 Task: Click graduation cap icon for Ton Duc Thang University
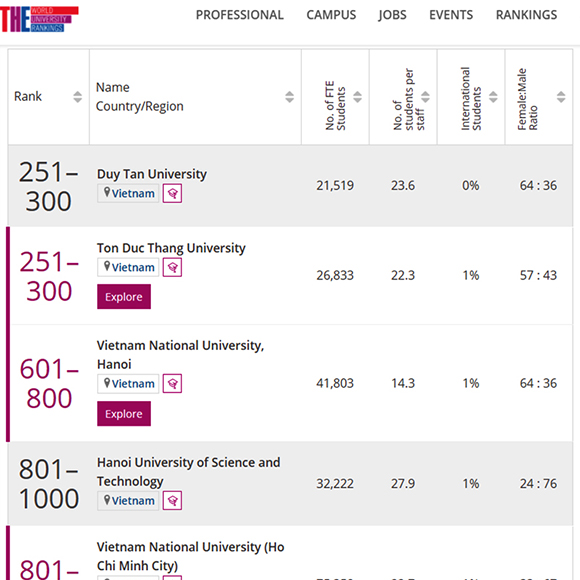point(172,267)
